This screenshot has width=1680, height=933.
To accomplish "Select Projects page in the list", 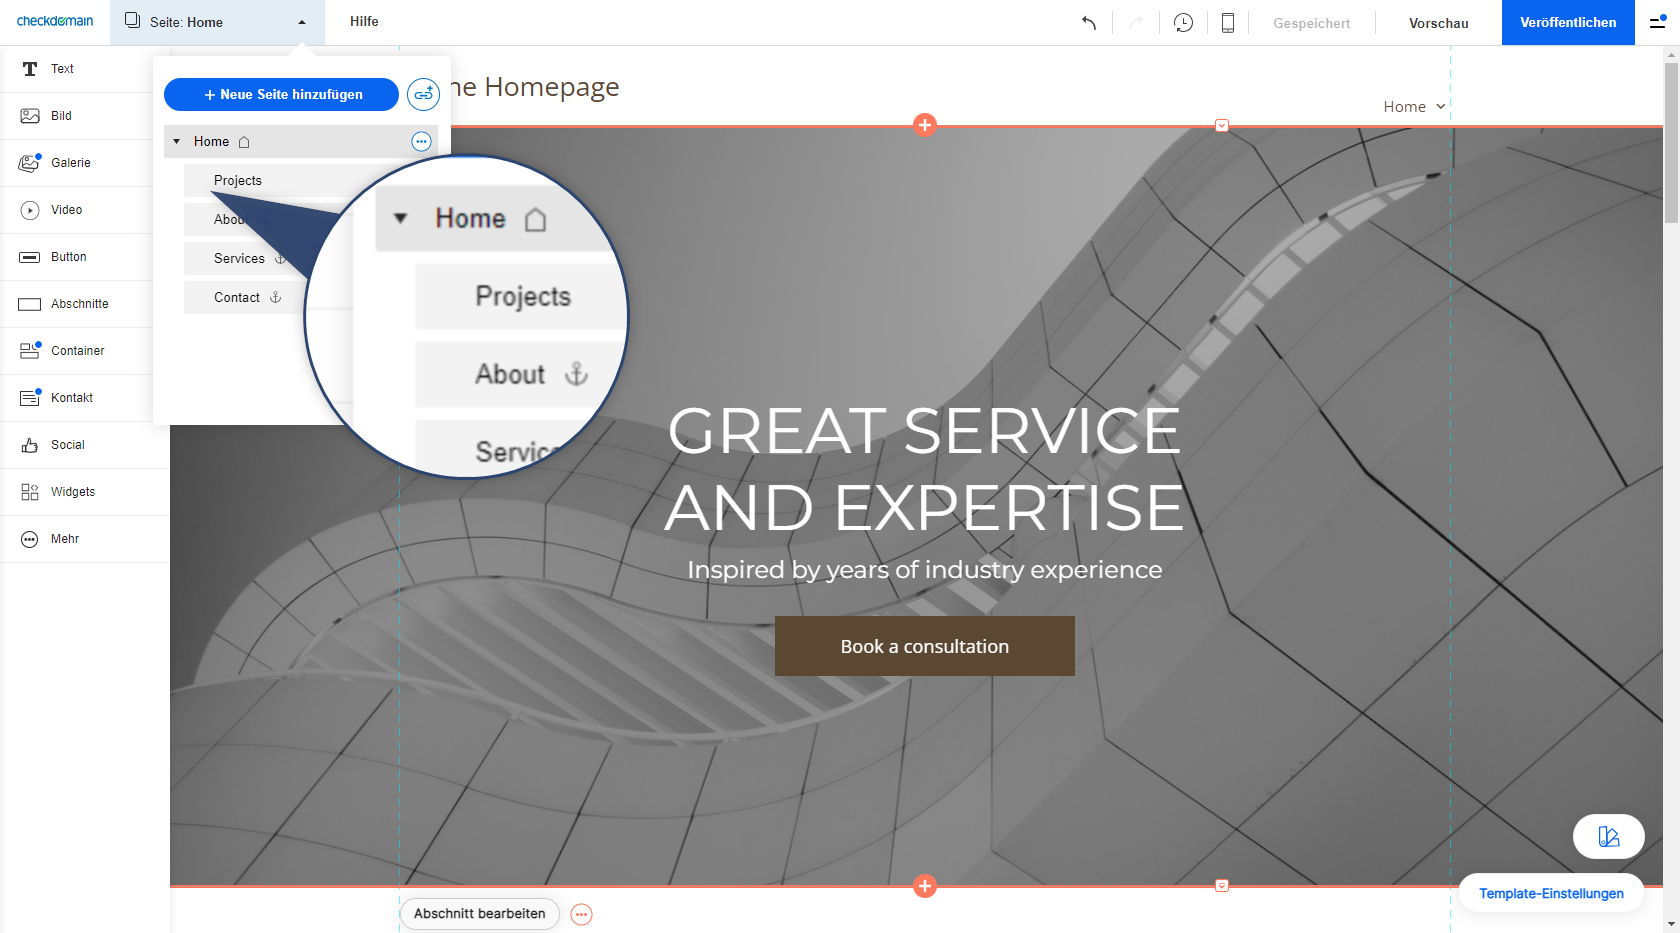I will click(x=238, y=181).
